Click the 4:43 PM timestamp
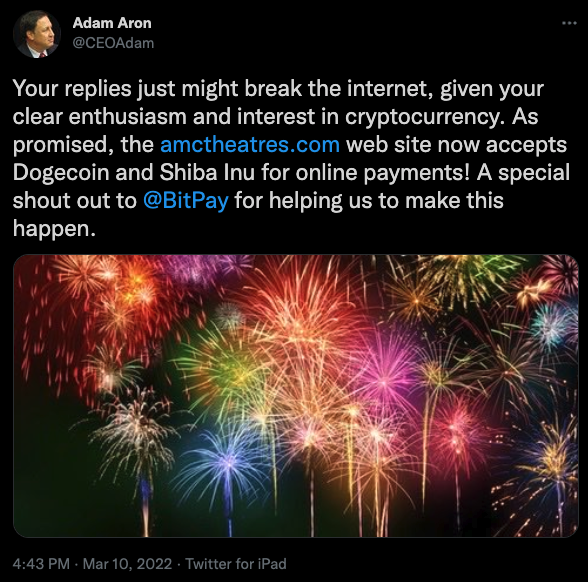 (41, 564)
